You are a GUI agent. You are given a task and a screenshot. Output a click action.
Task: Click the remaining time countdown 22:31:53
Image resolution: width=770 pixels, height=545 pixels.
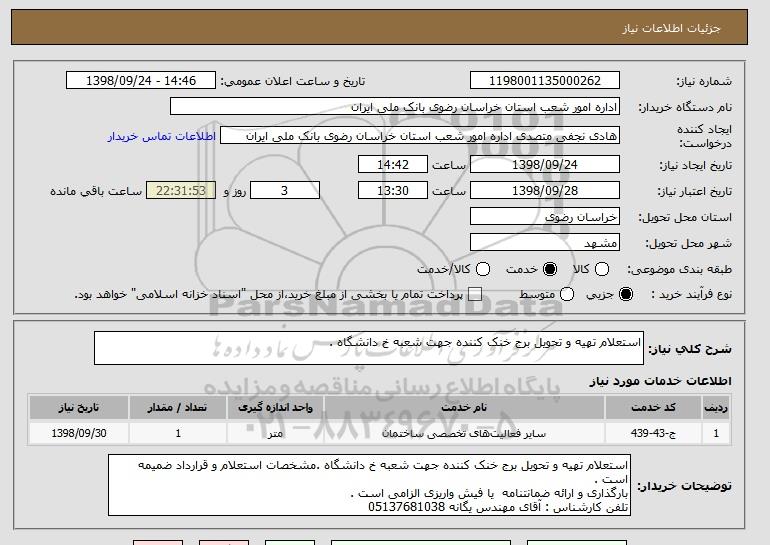tap(181, 191)
